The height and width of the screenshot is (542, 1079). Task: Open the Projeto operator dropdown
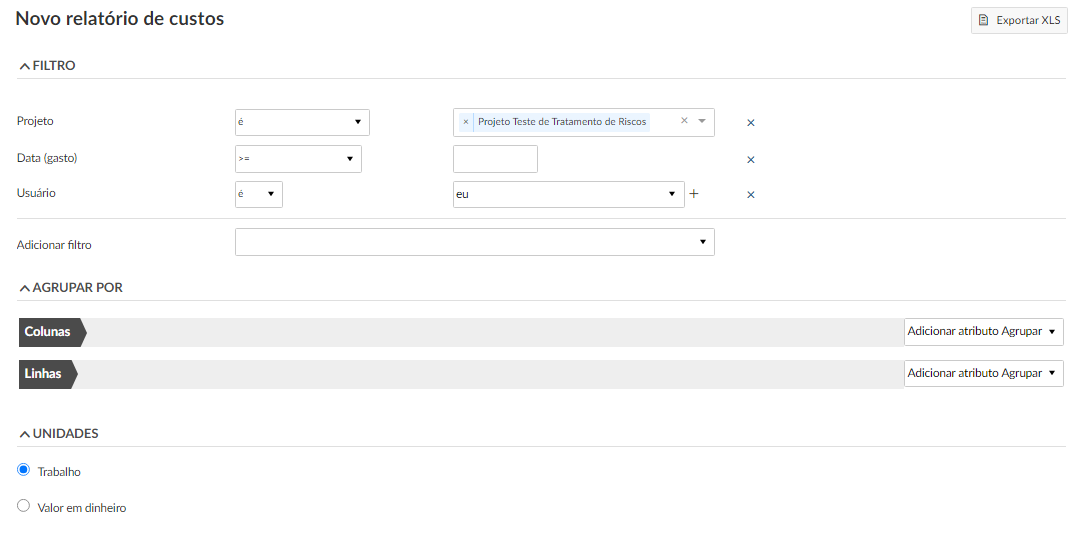tap(302, 122)
